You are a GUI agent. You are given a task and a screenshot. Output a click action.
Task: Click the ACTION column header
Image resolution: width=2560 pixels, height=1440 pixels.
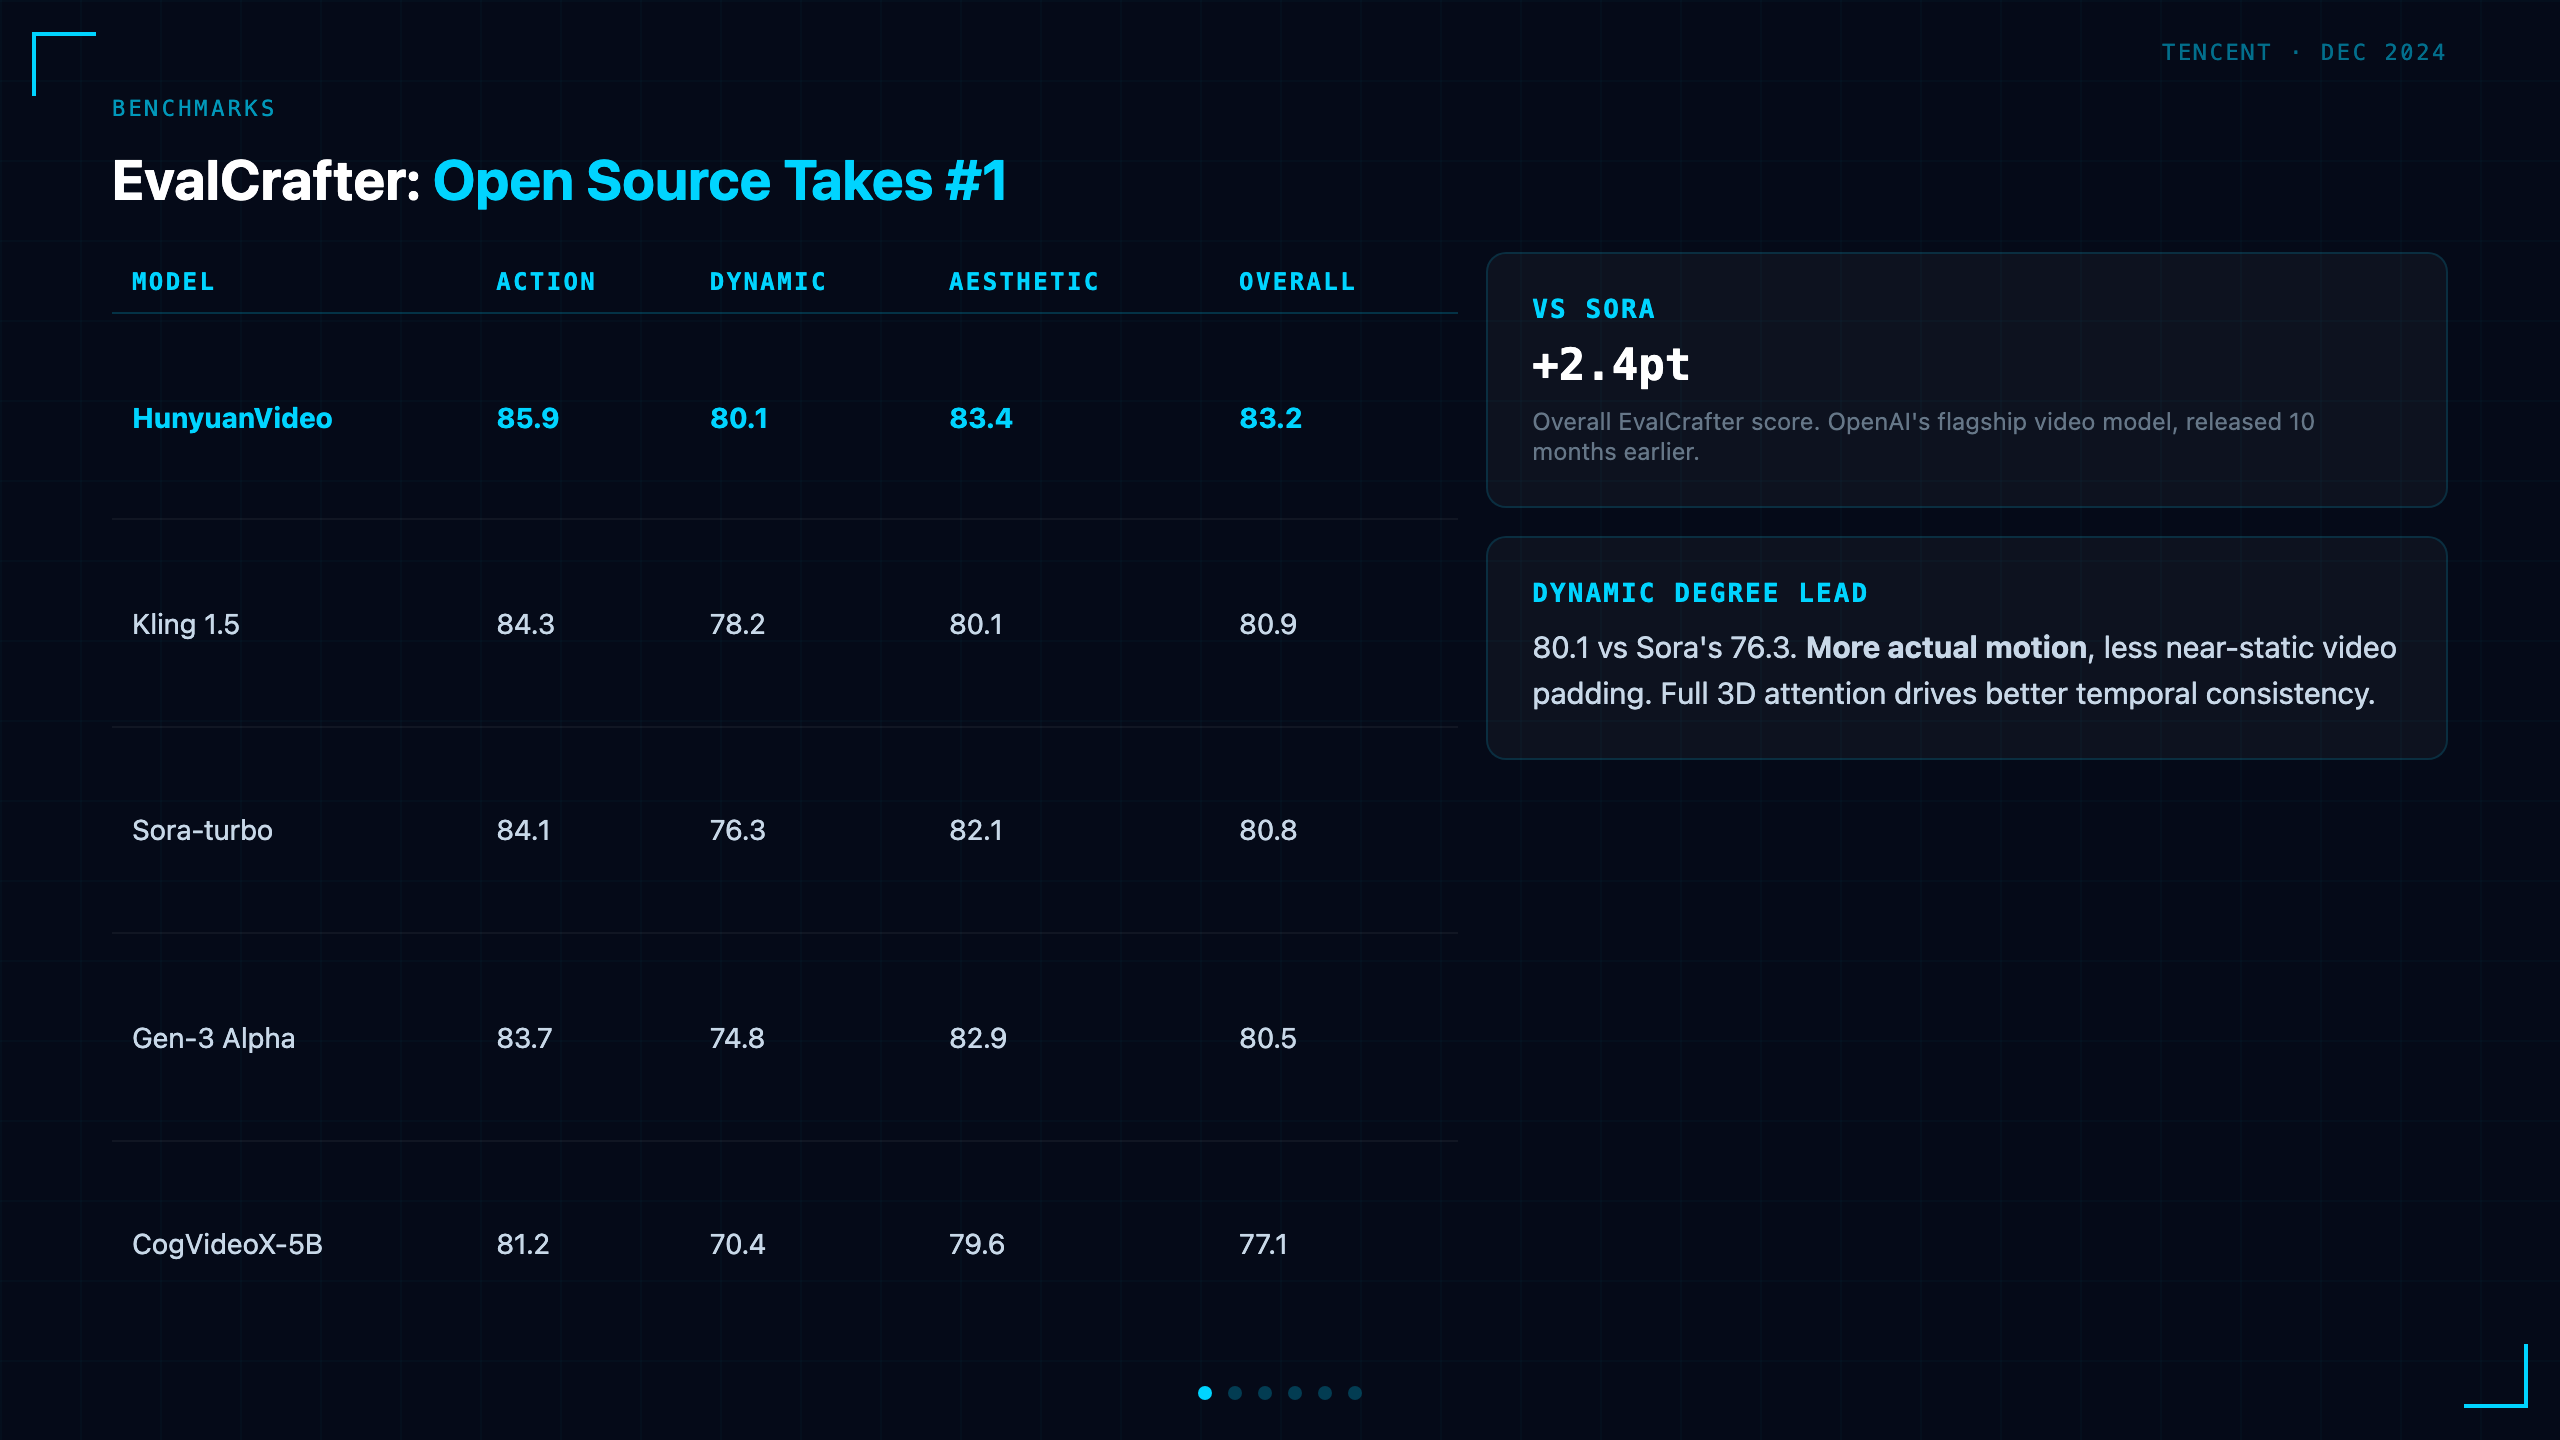[x=546, y=282]
